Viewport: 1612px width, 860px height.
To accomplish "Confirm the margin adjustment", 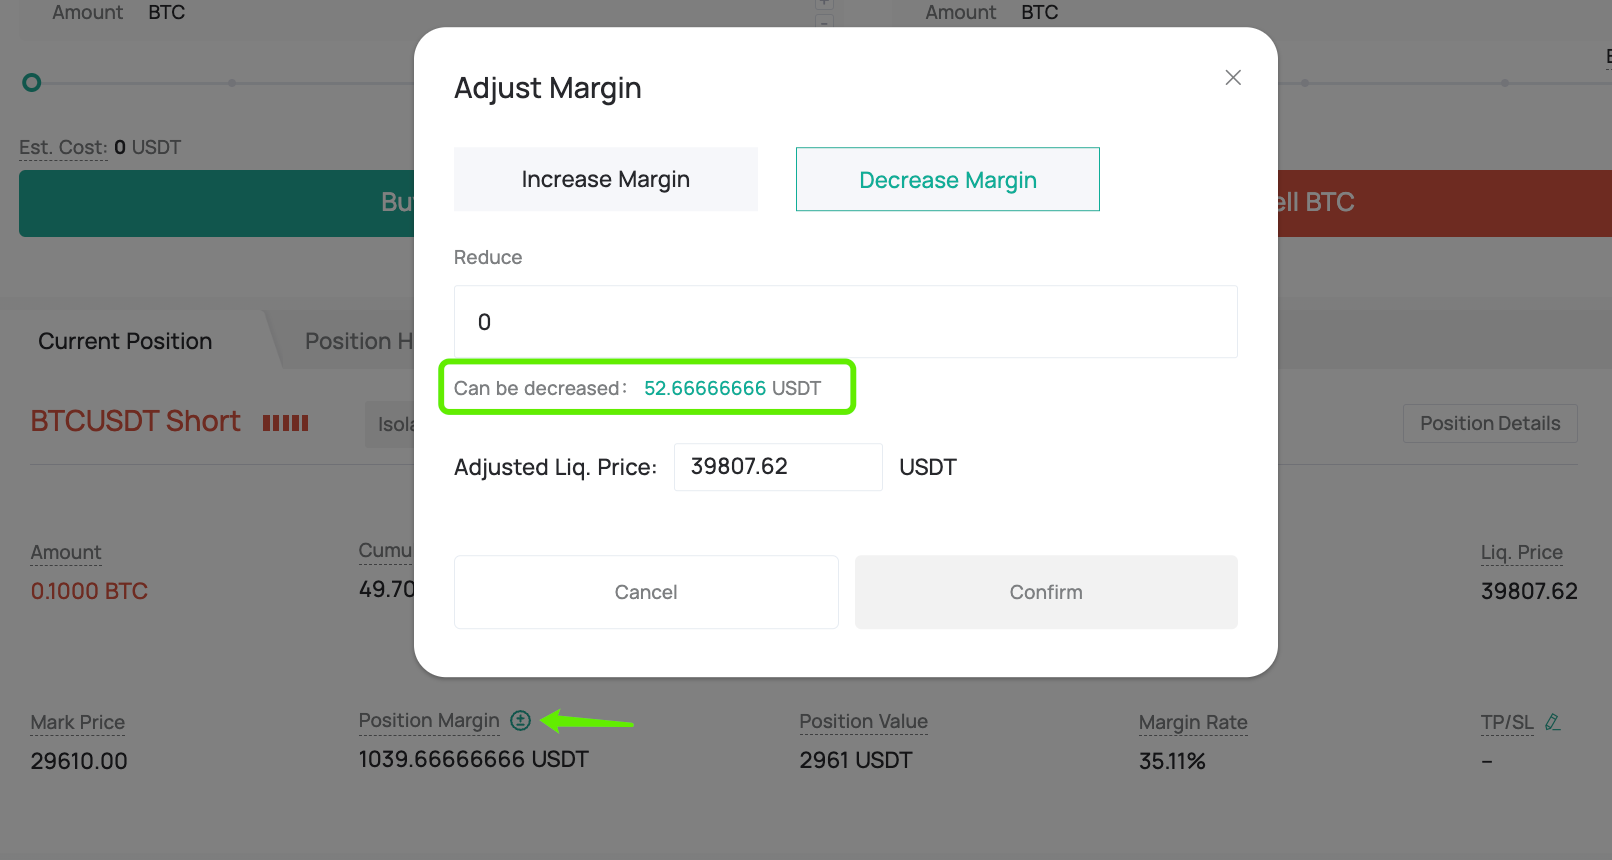I will click(1046, 592).
